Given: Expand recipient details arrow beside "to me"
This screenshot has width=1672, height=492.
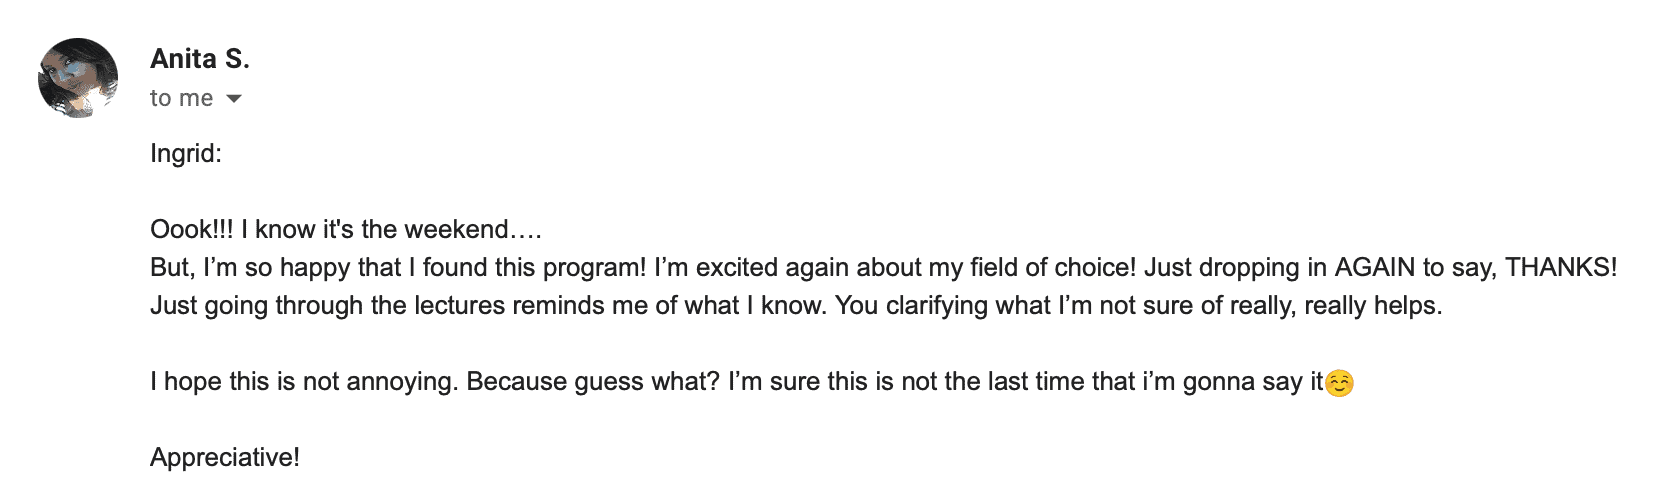Looking at the screenshot, I should coord(234,98).
